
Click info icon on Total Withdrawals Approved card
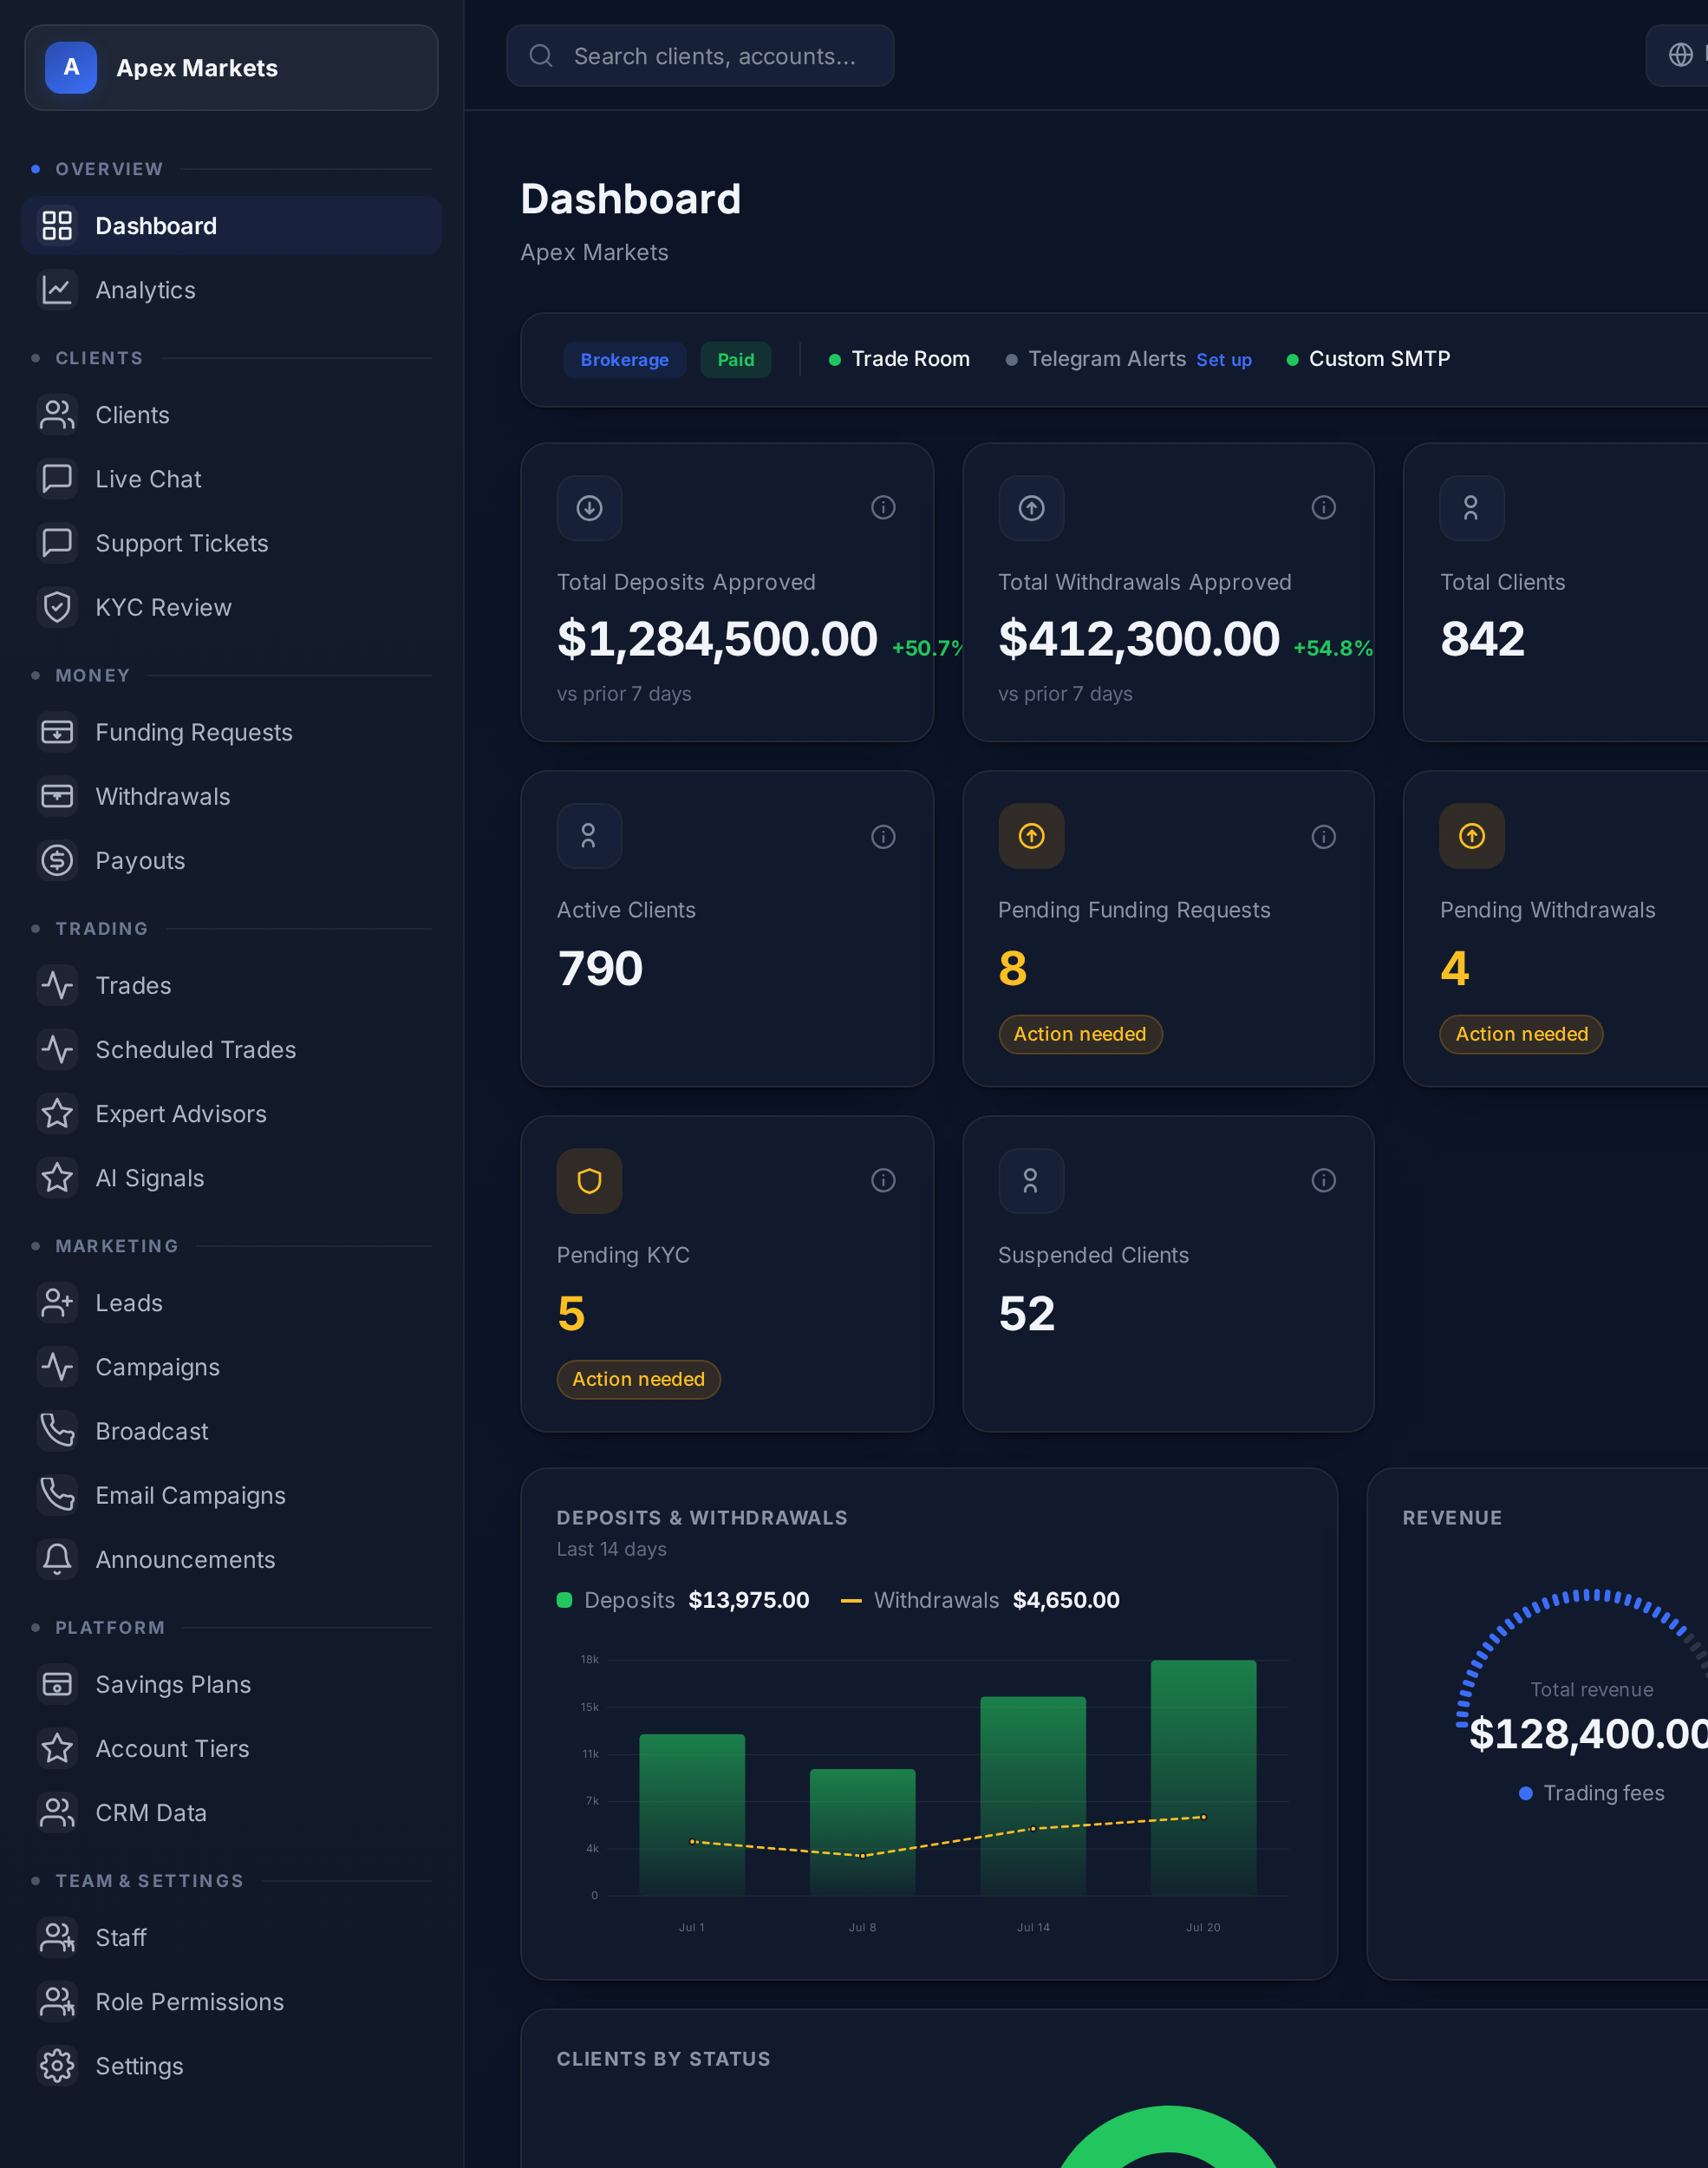(1323, 507)
